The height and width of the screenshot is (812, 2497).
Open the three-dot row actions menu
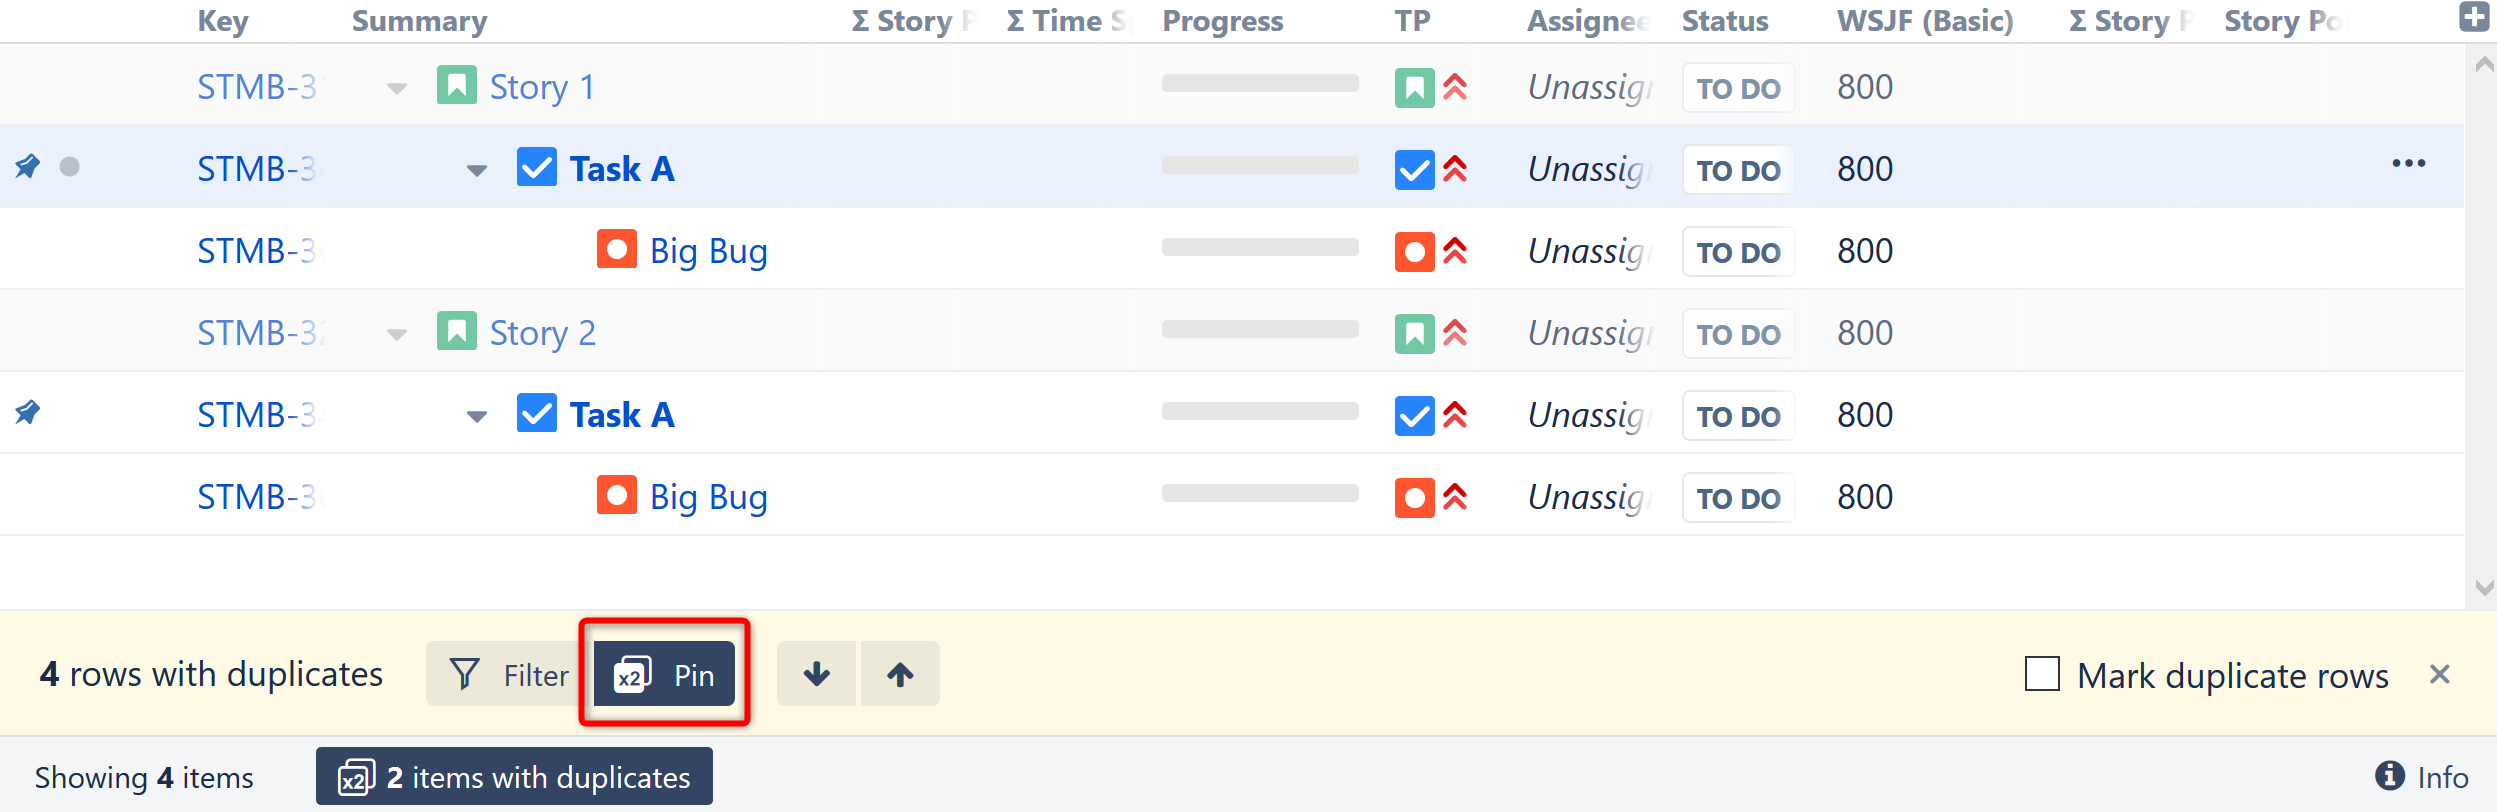pyautogui.click(x=2408, y=164)
